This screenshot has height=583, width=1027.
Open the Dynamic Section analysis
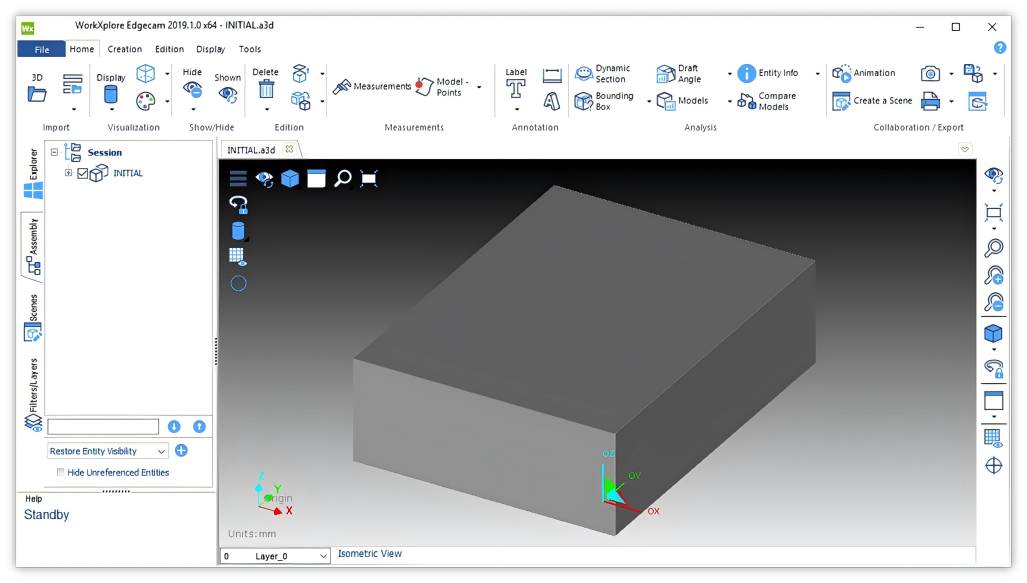[x=603, y=73]
